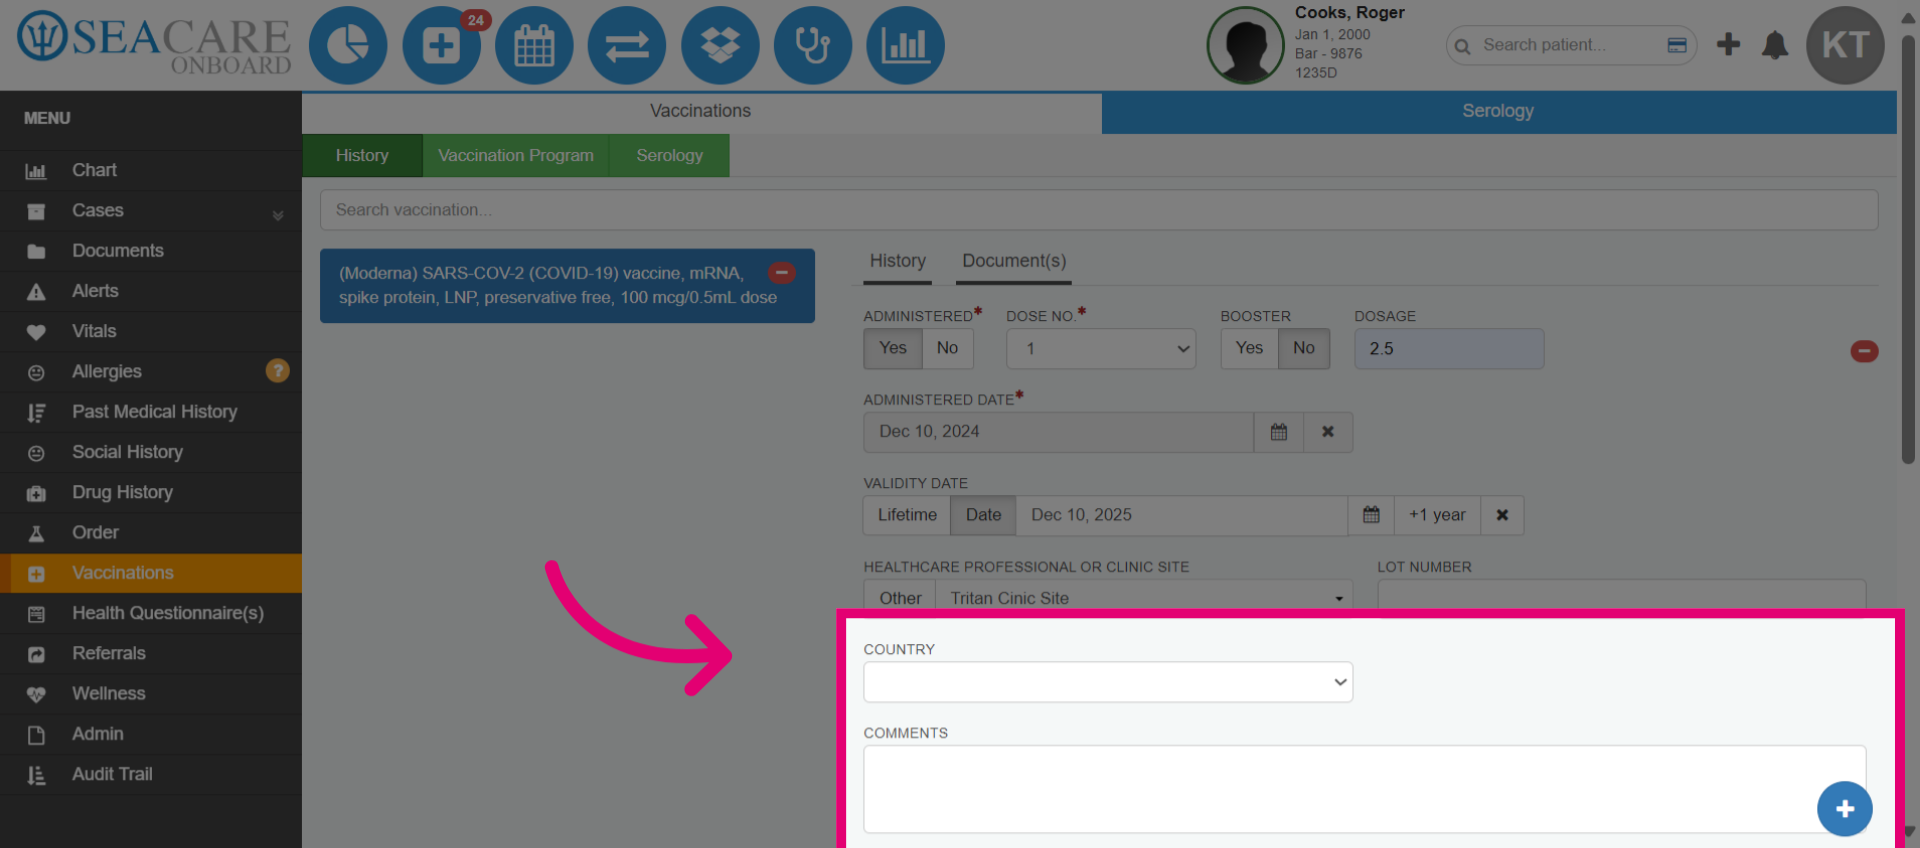Click the Allergies question mark badge

point(277,371)
